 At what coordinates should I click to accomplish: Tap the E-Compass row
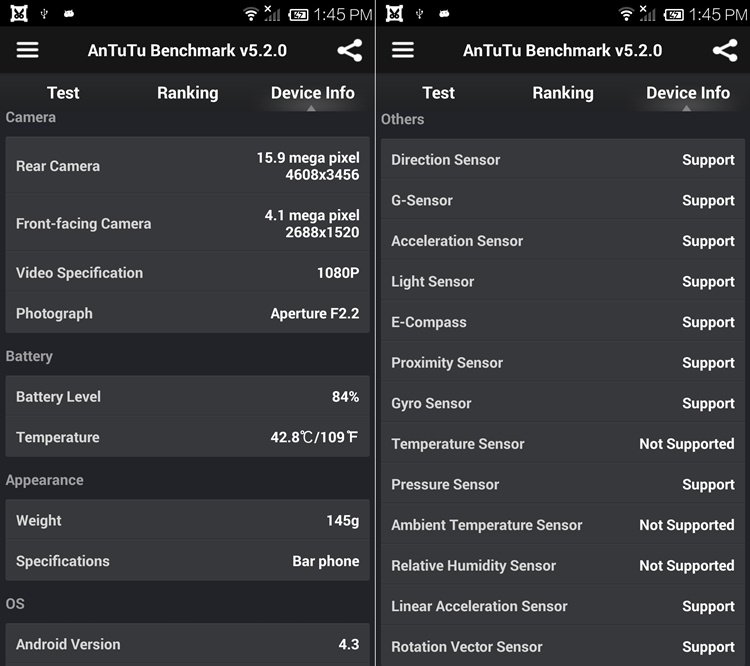[x=563, y=322]
